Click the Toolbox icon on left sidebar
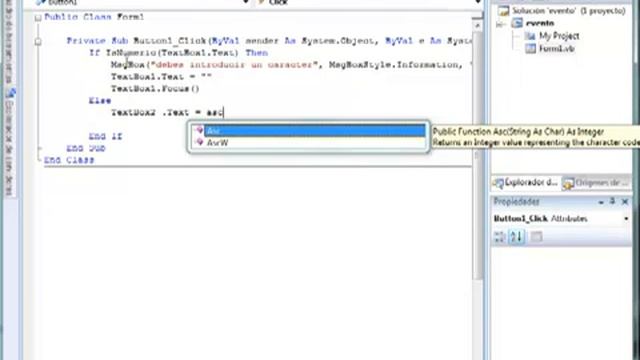 [11, 93]
